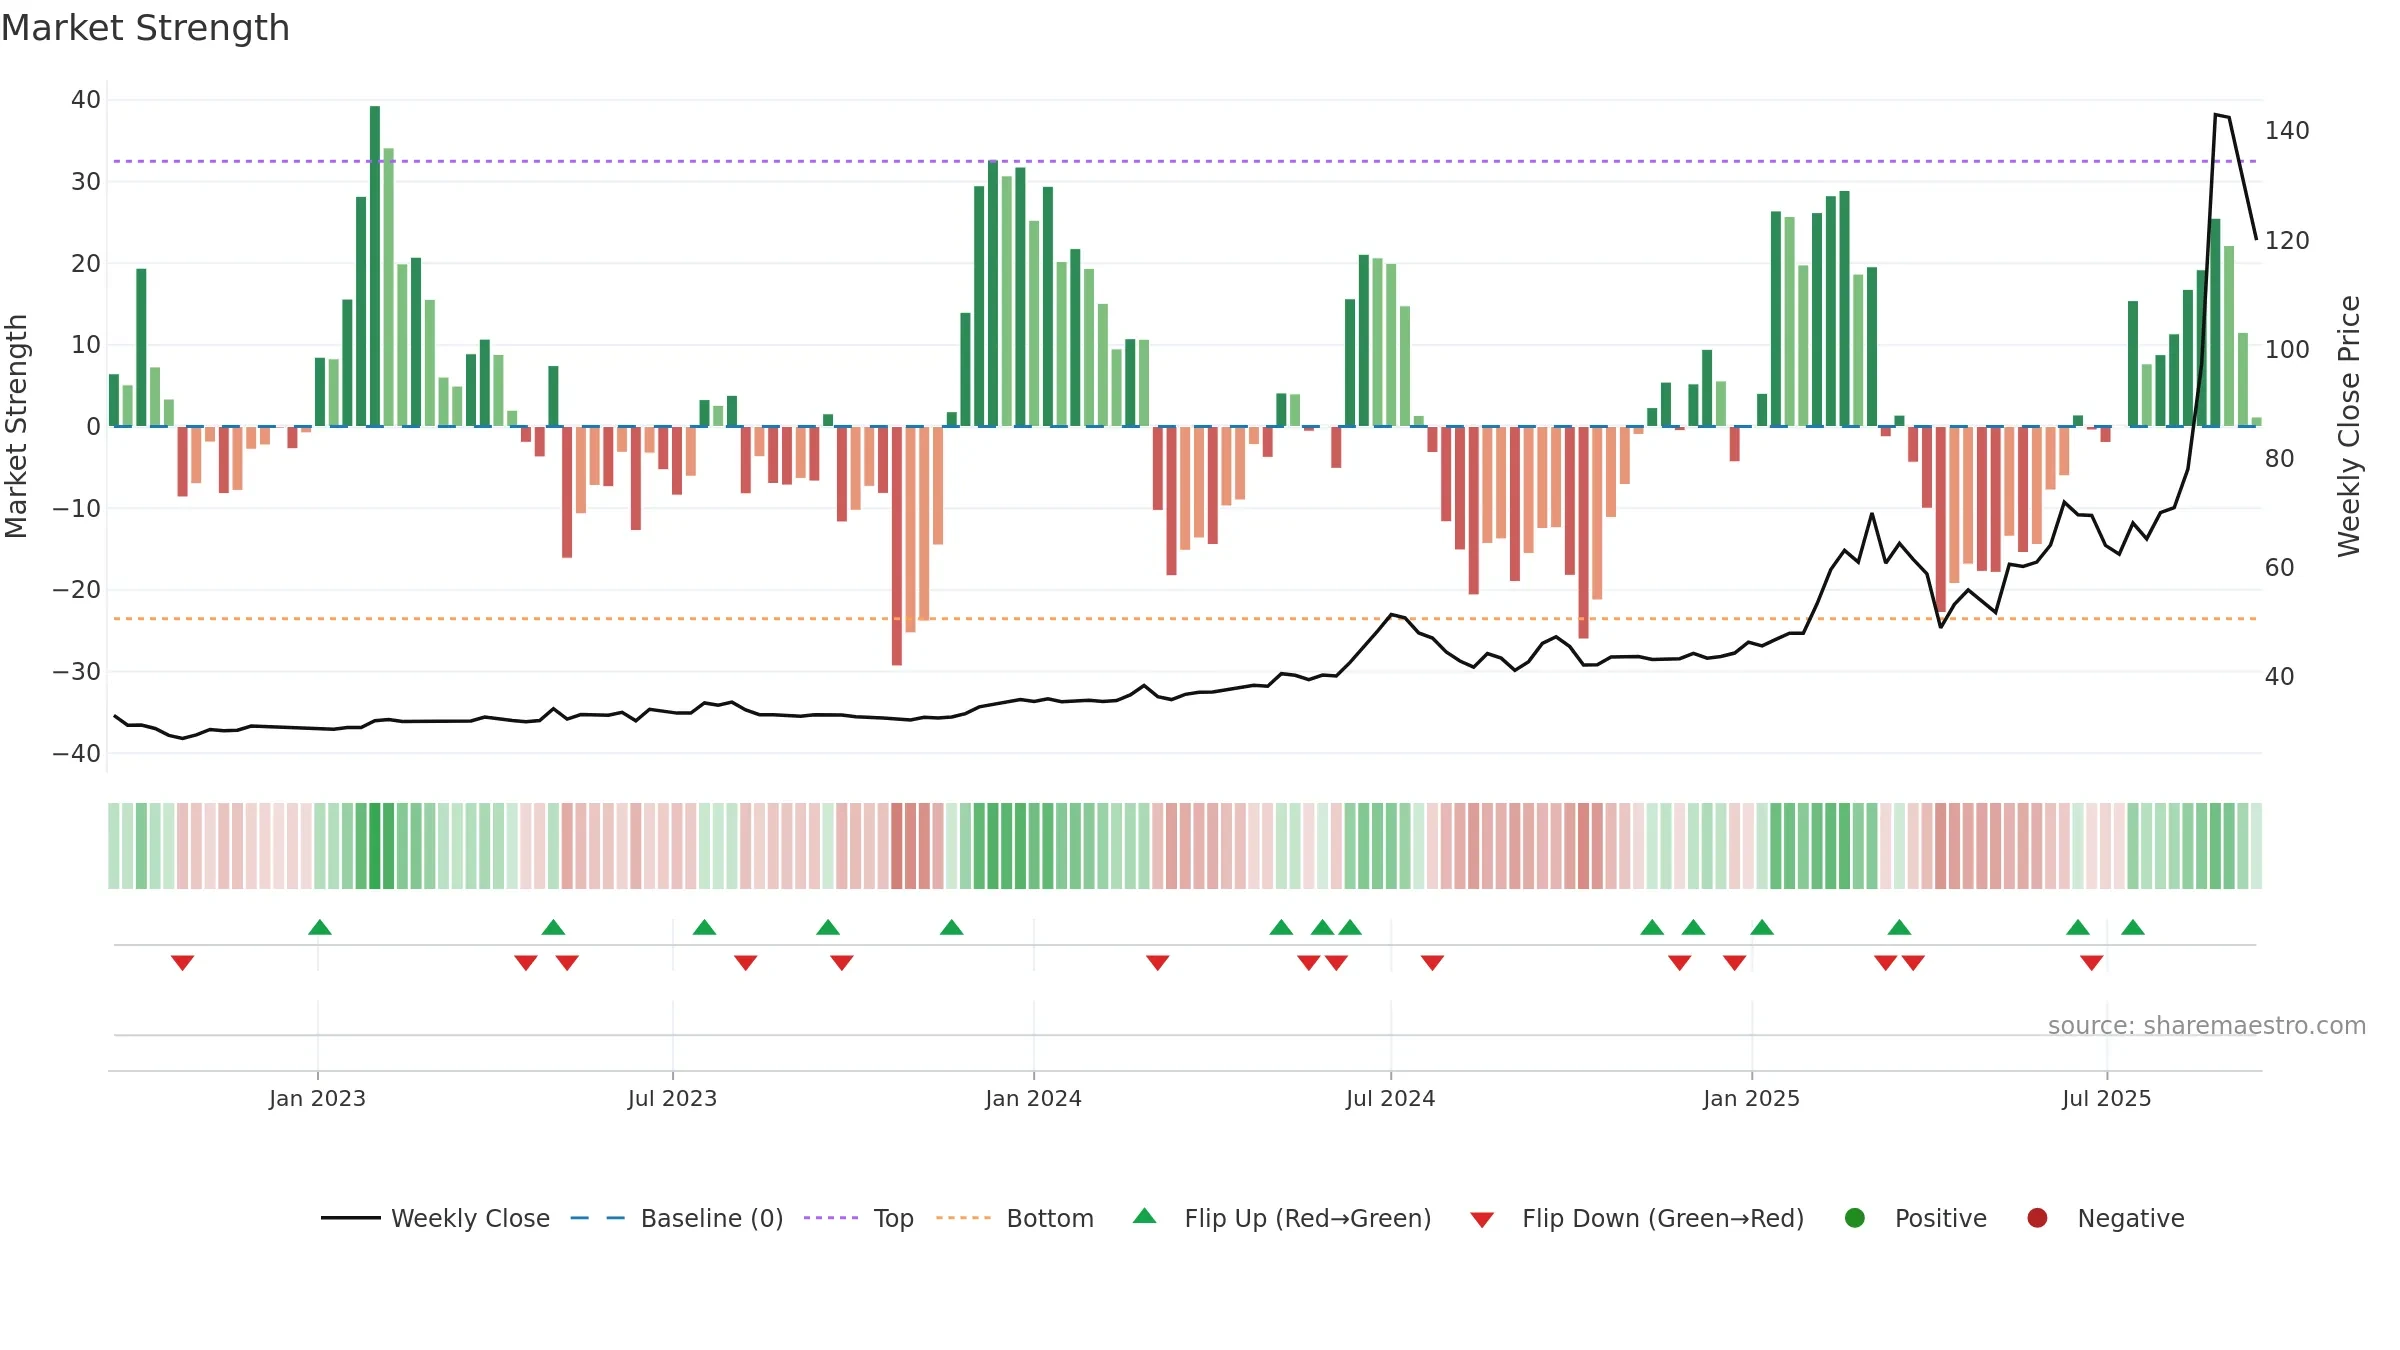
Task: Click the tallest green bar near 39
Action: click(375, 266)
